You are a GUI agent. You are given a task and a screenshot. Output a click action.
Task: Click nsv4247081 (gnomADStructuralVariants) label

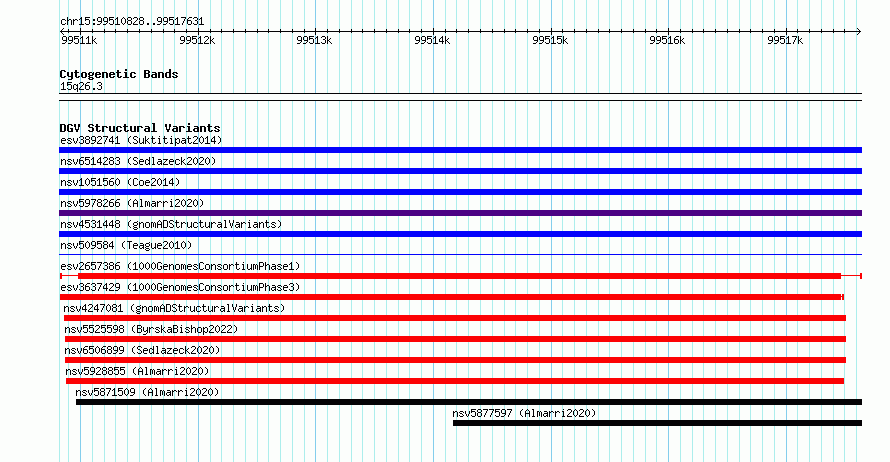(x=174, y=308)
